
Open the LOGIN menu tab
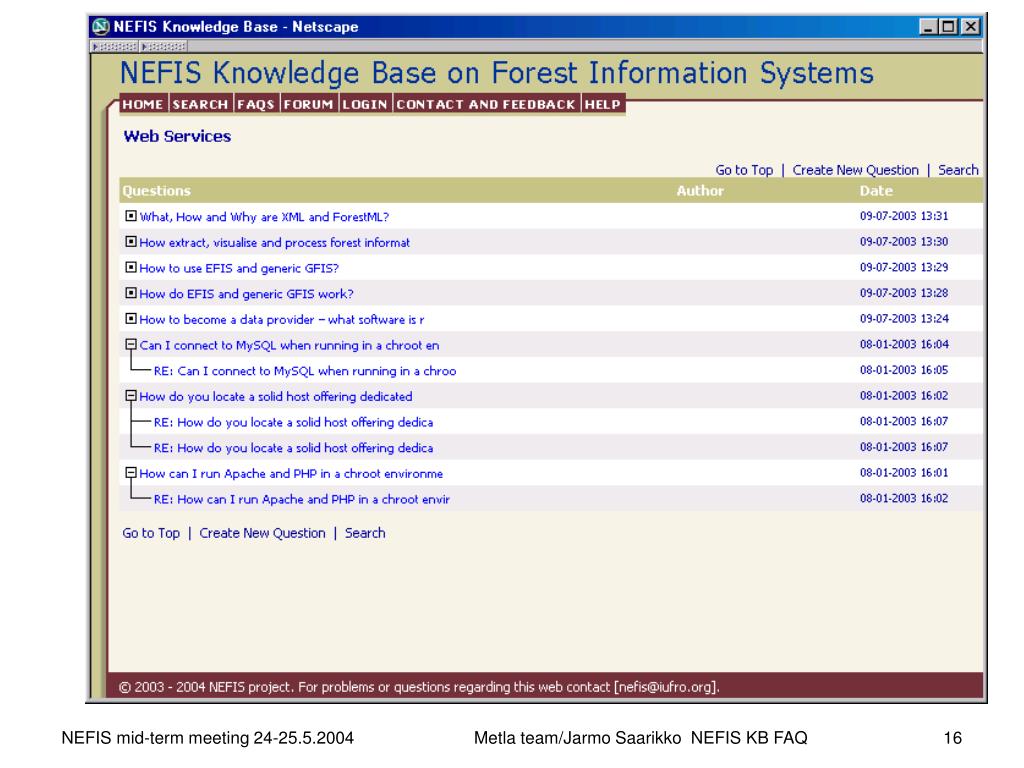[365, 104]
